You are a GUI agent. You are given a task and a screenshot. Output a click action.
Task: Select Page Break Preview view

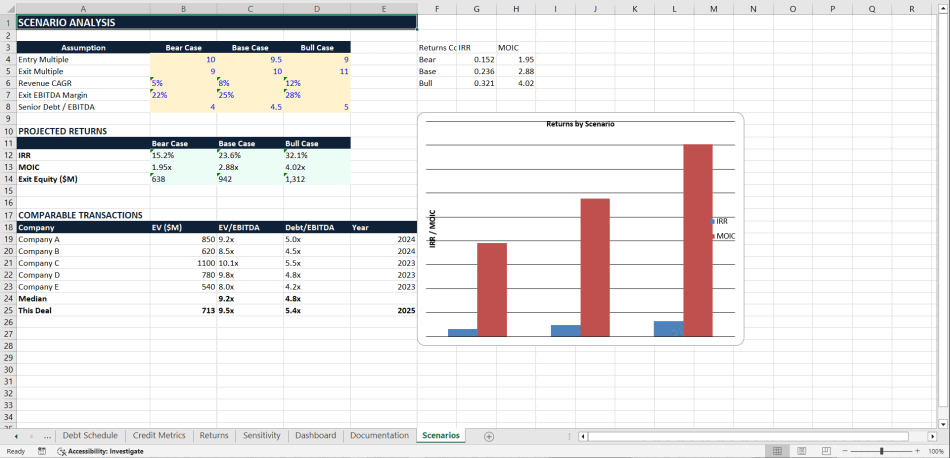[x=825, y=451]
